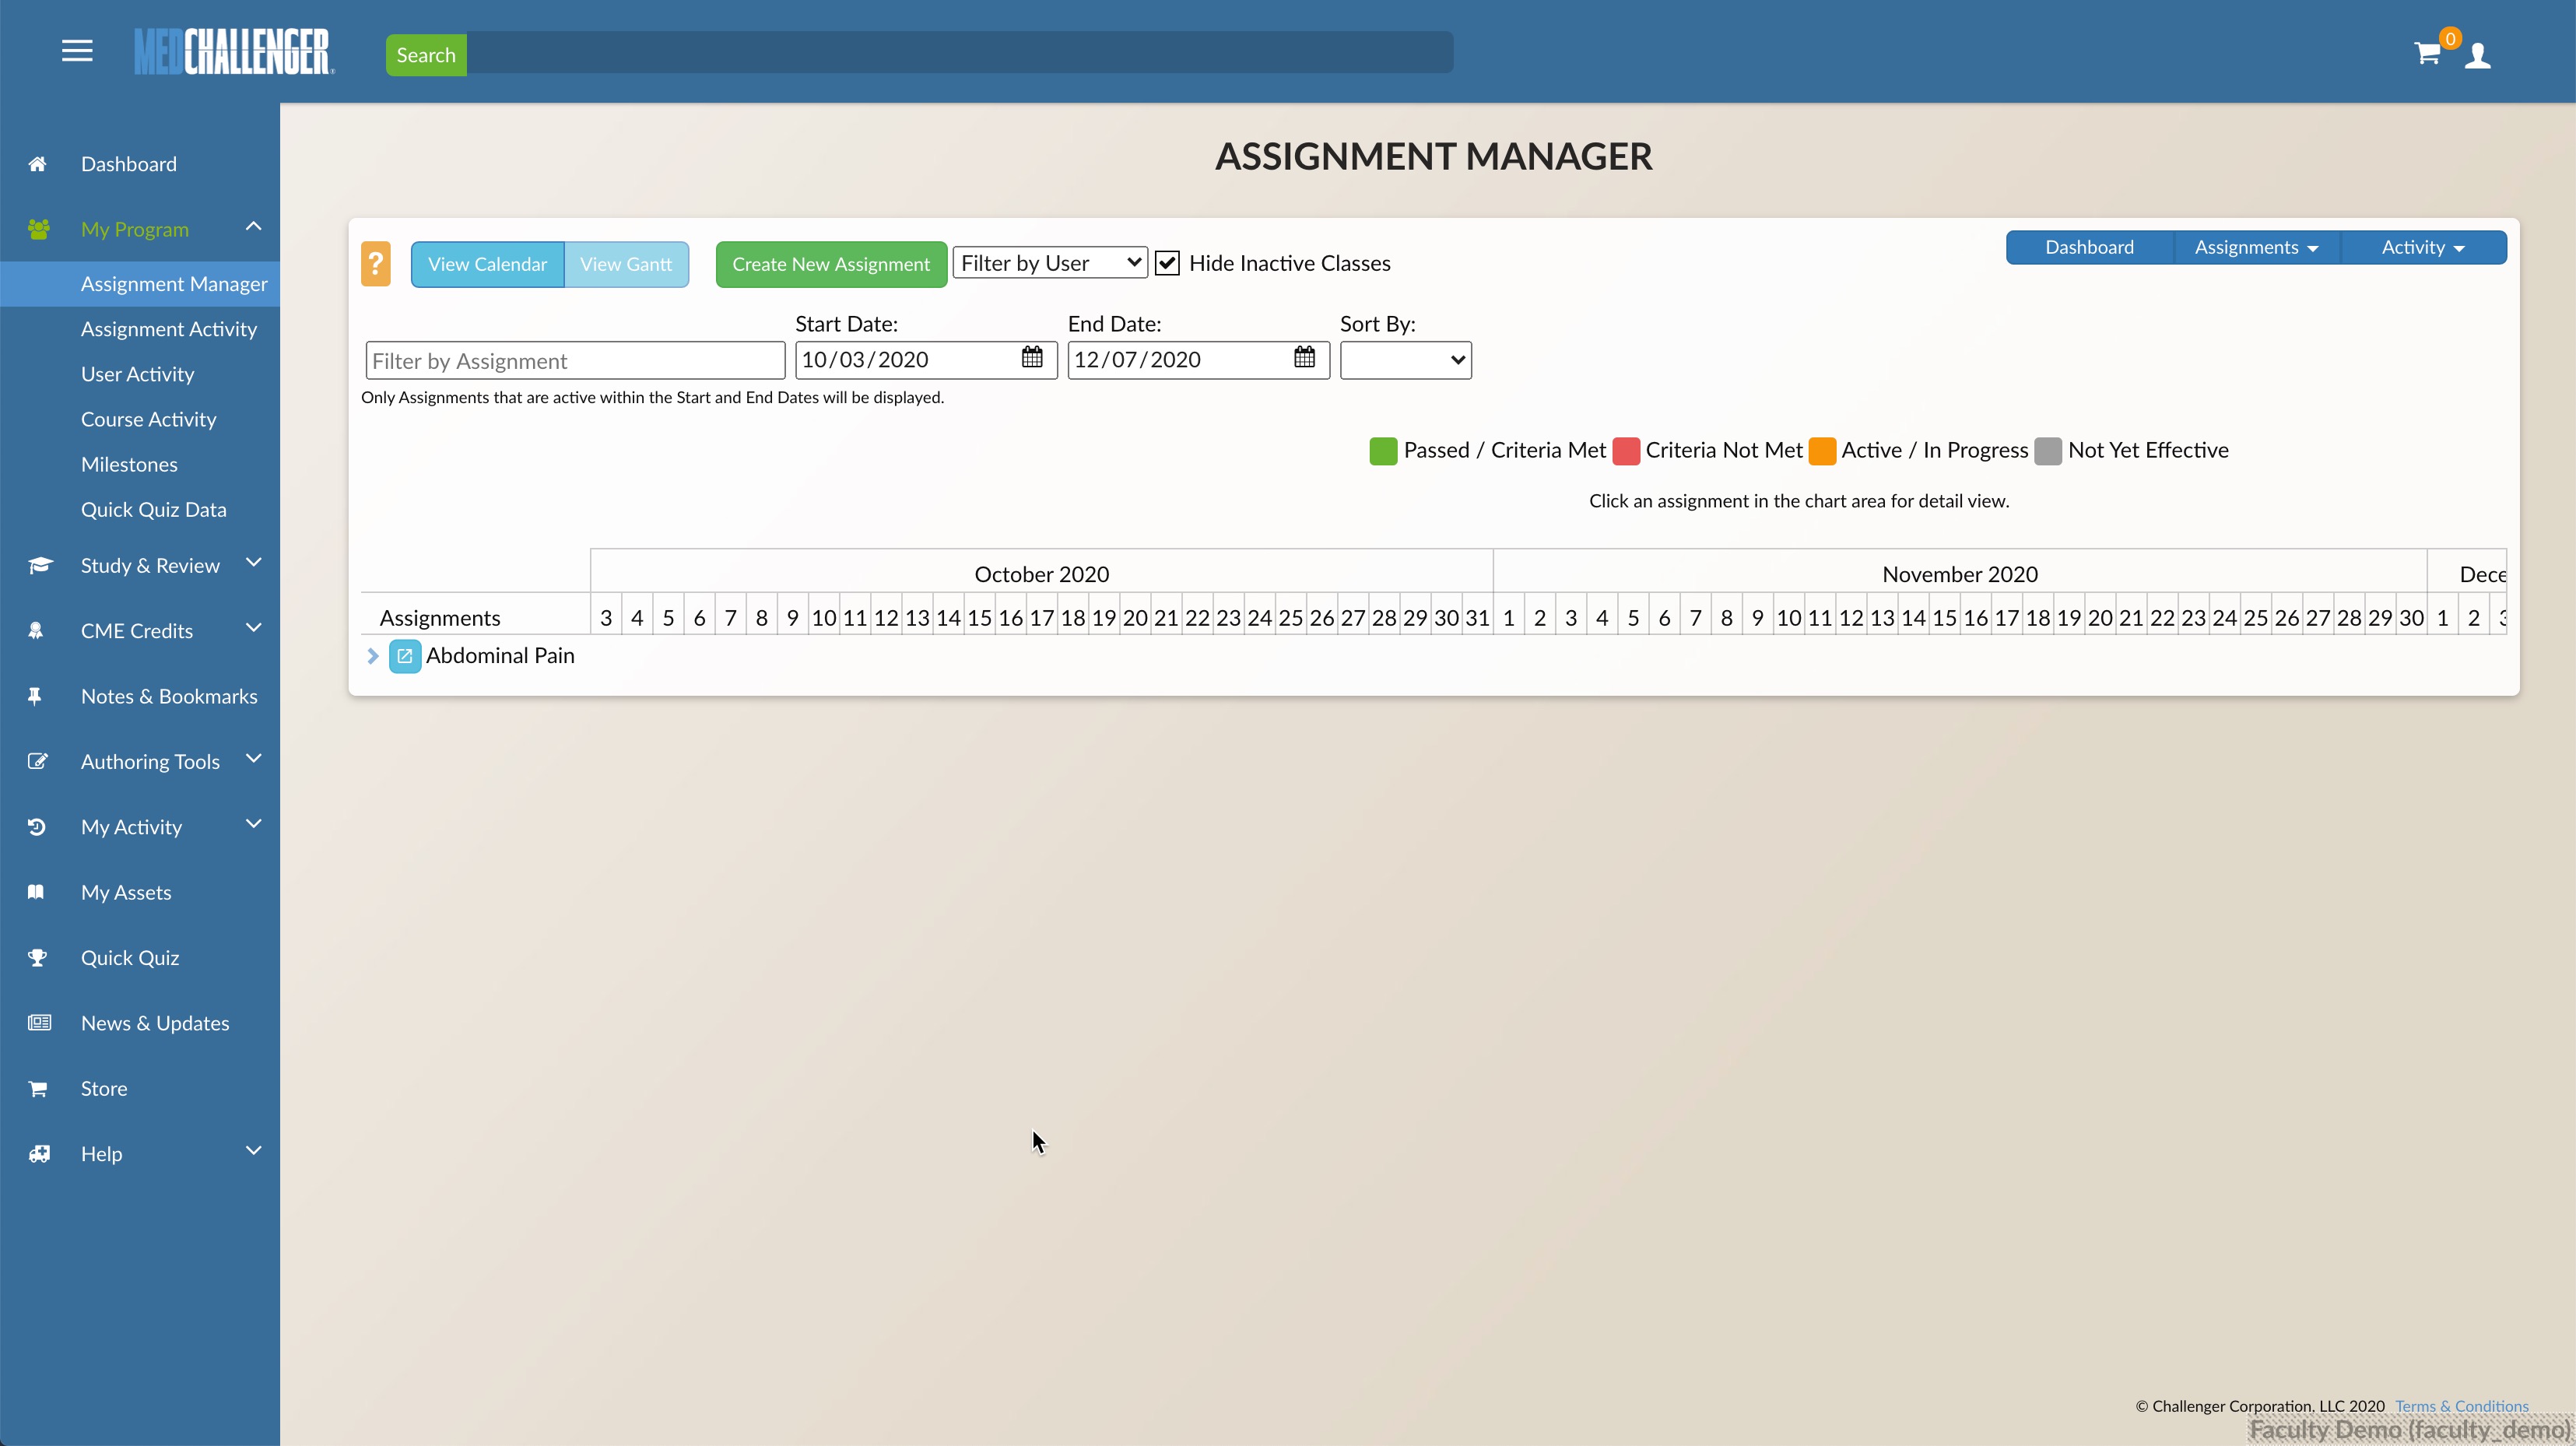Click the Study & Review graduation cap icon
The height and width of the screenshot is (1446, 2576).
click(x=39, y=565)
